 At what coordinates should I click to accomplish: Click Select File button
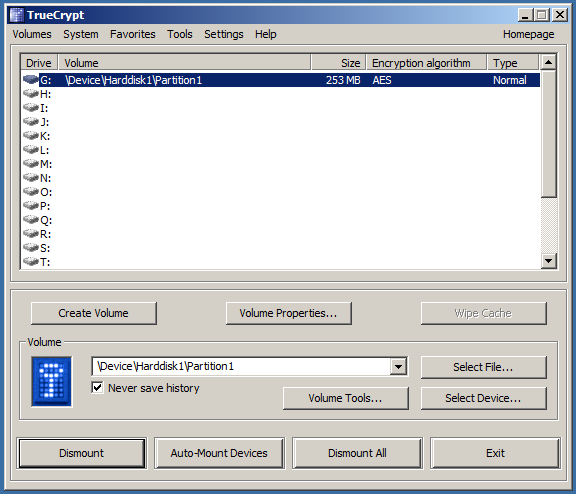pyautogui.click(x=483, y=367)
